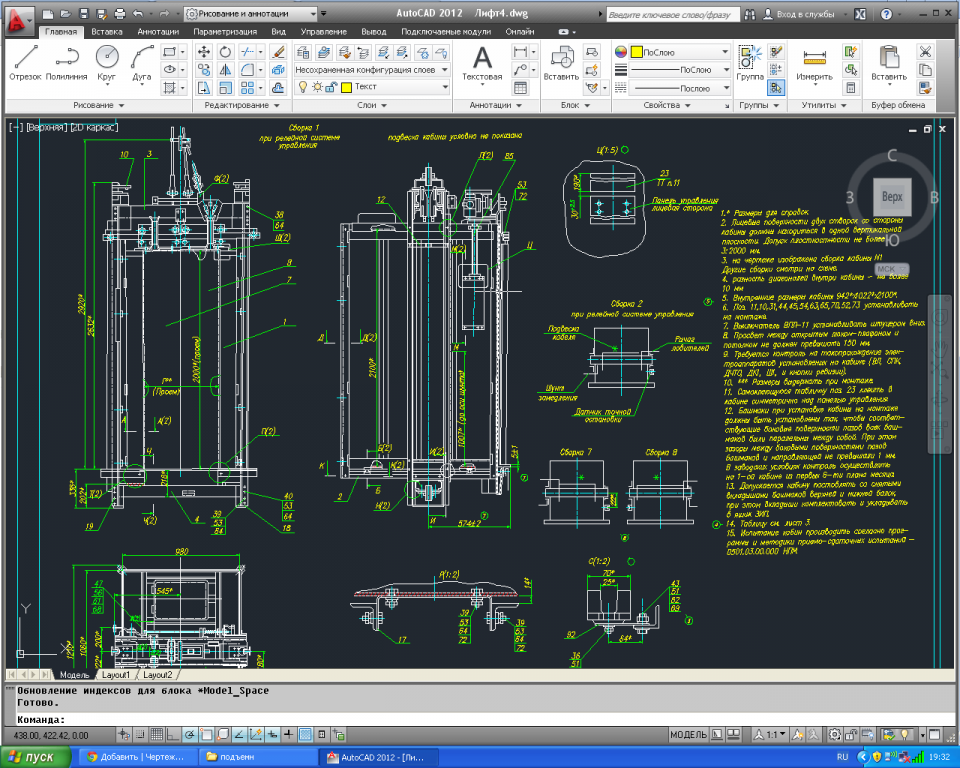Viewport: 960px width, 768px height.
Task: Toggle Snap mode in status bar
Action: (140, 734)
